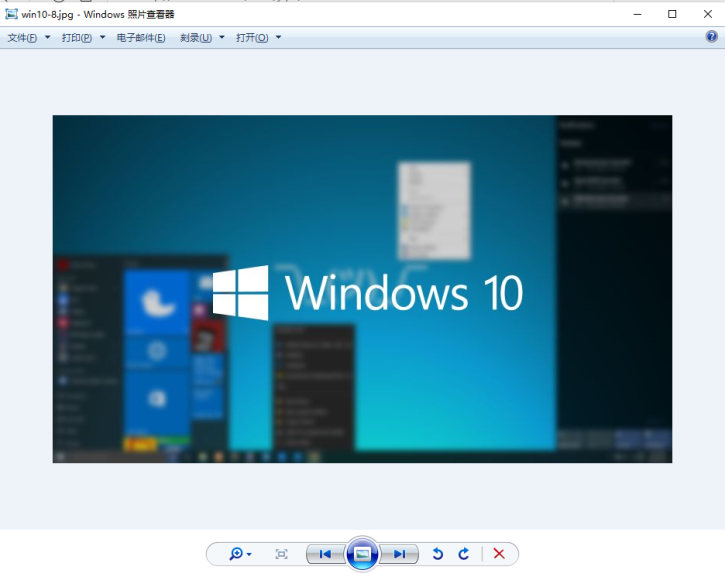The width and height of the screenshot is (725, 573).
Task: Click the win10-8.jpg title bar text
Action: point(98,14)
